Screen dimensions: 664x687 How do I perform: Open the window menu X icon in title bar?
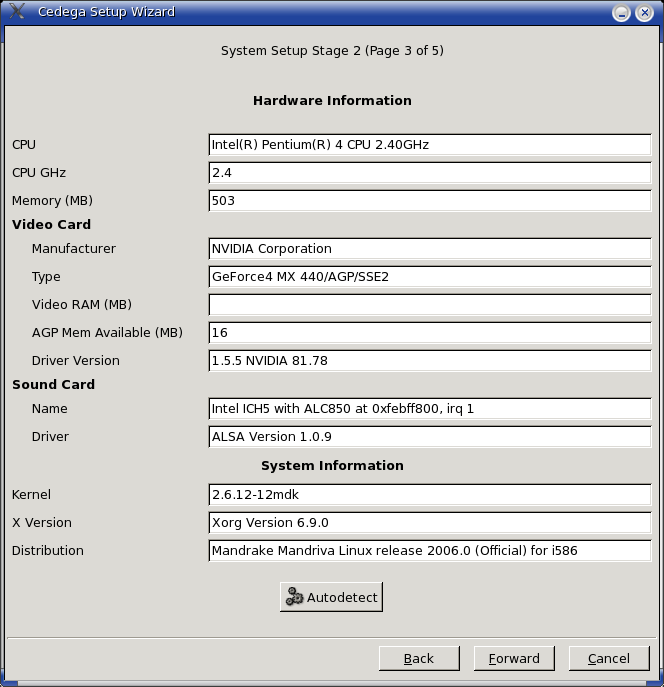pyautogui.click(x=16, y=12)
